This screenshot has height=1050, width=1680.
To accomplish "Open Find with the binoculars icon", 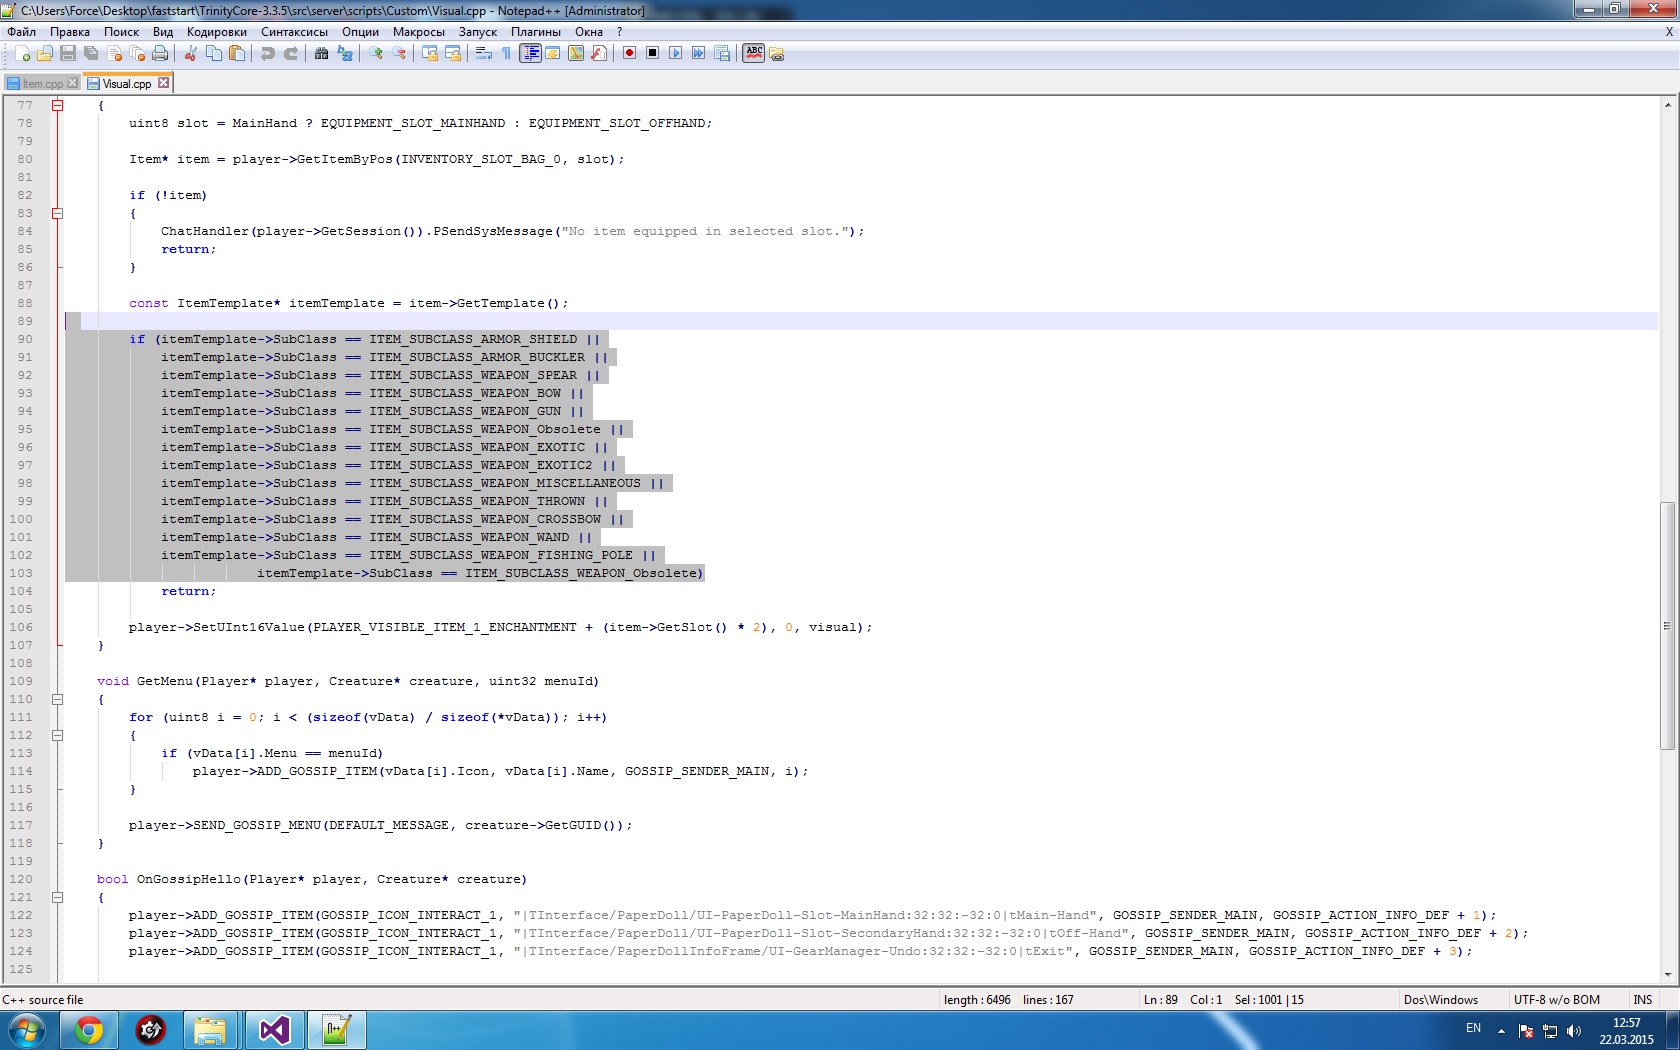I will click(321, 54).
